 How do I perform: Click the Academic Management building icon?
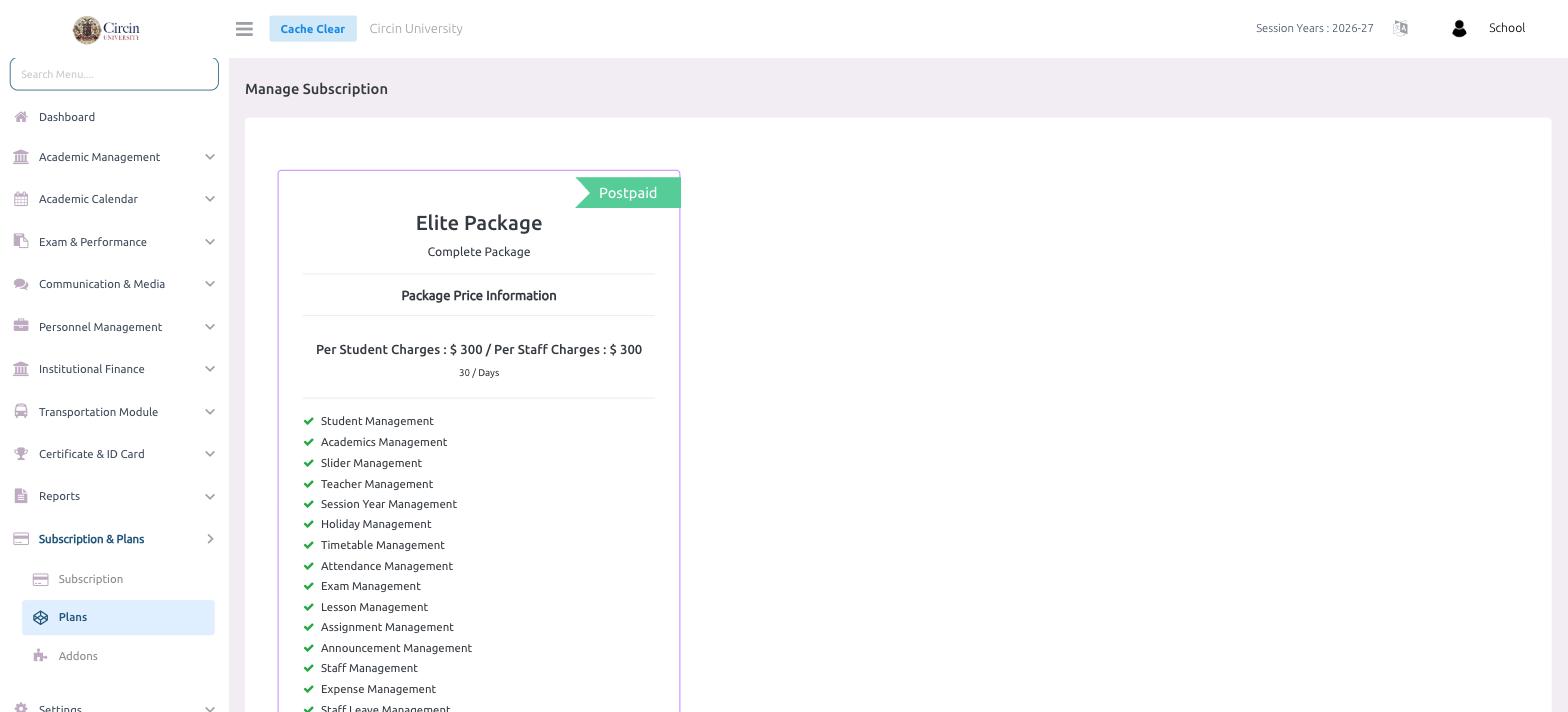[x=21, y=157]
